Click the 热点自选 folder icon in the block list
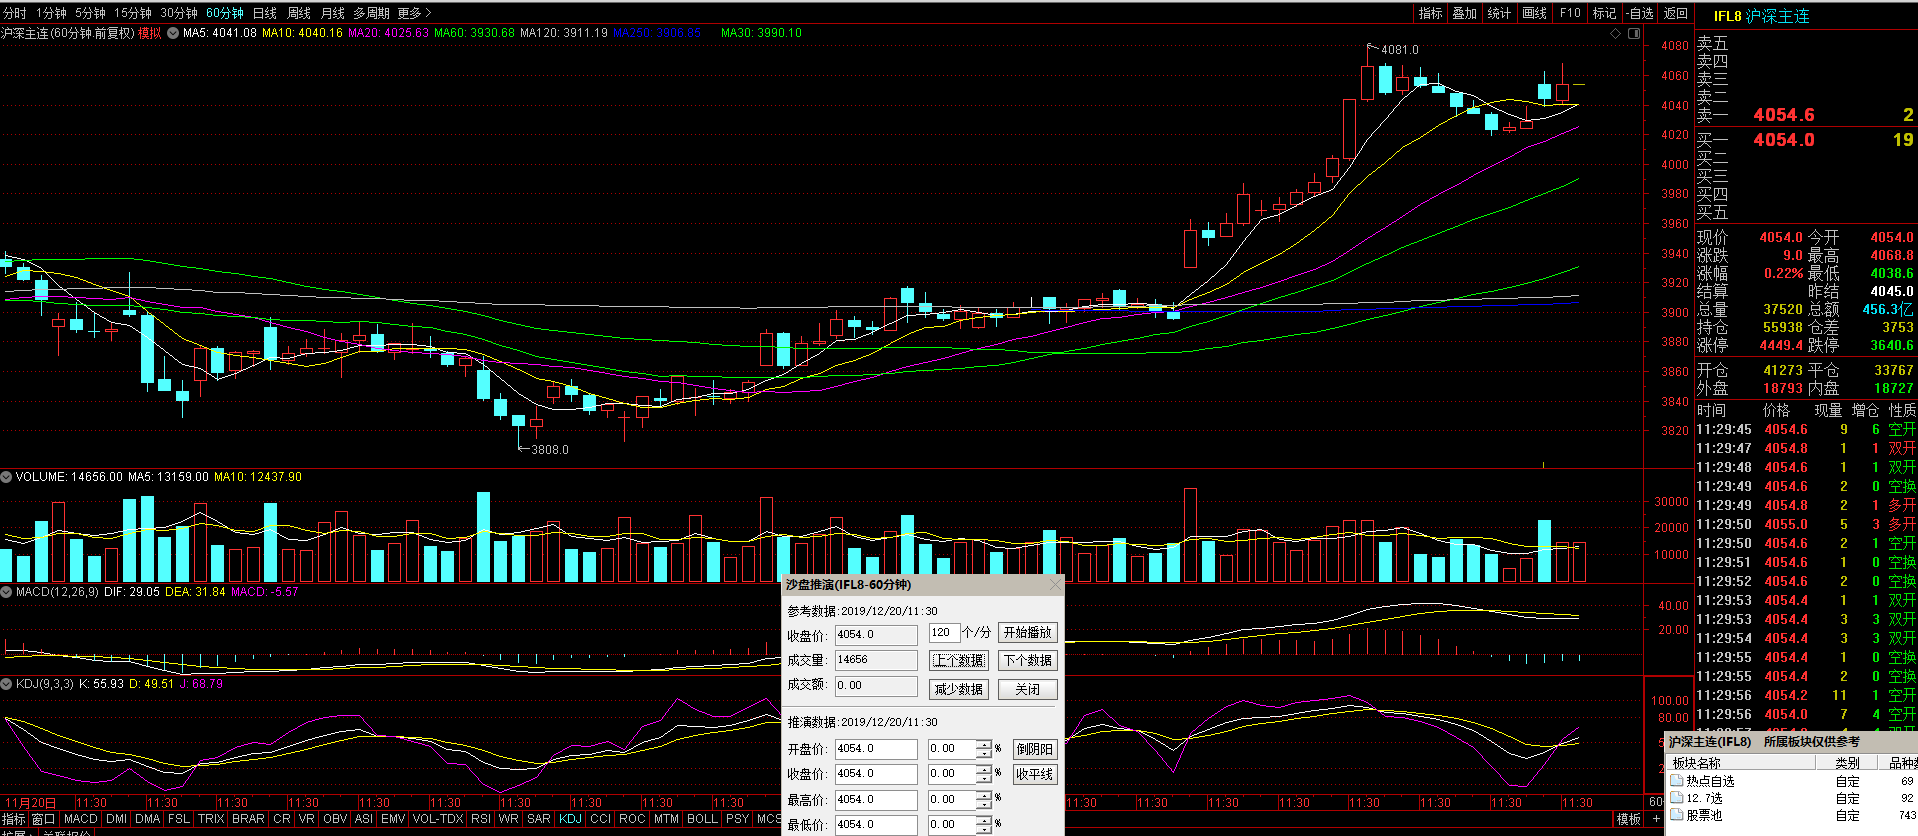This screenshot has height=836, width=1918. [1677, 781]
